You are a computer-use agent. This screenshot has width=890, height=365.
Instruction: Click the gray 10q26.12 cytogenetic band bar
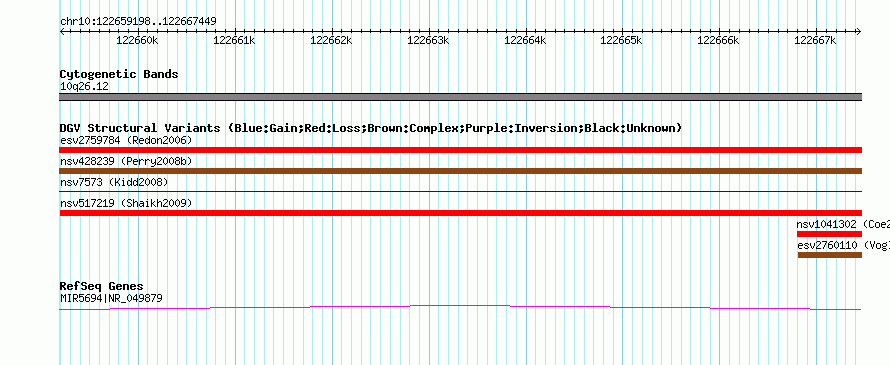point(460,97)
